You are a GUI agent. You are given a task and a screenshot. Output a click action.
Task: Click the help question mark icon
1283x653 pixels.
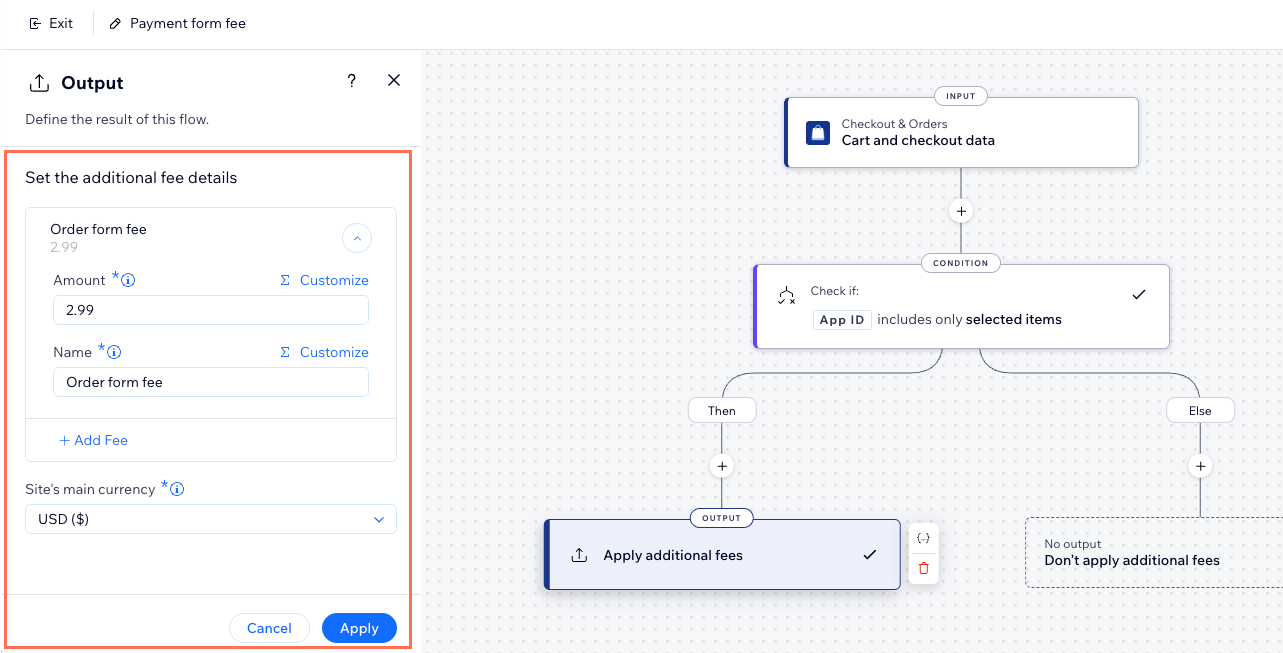(351, 81)
